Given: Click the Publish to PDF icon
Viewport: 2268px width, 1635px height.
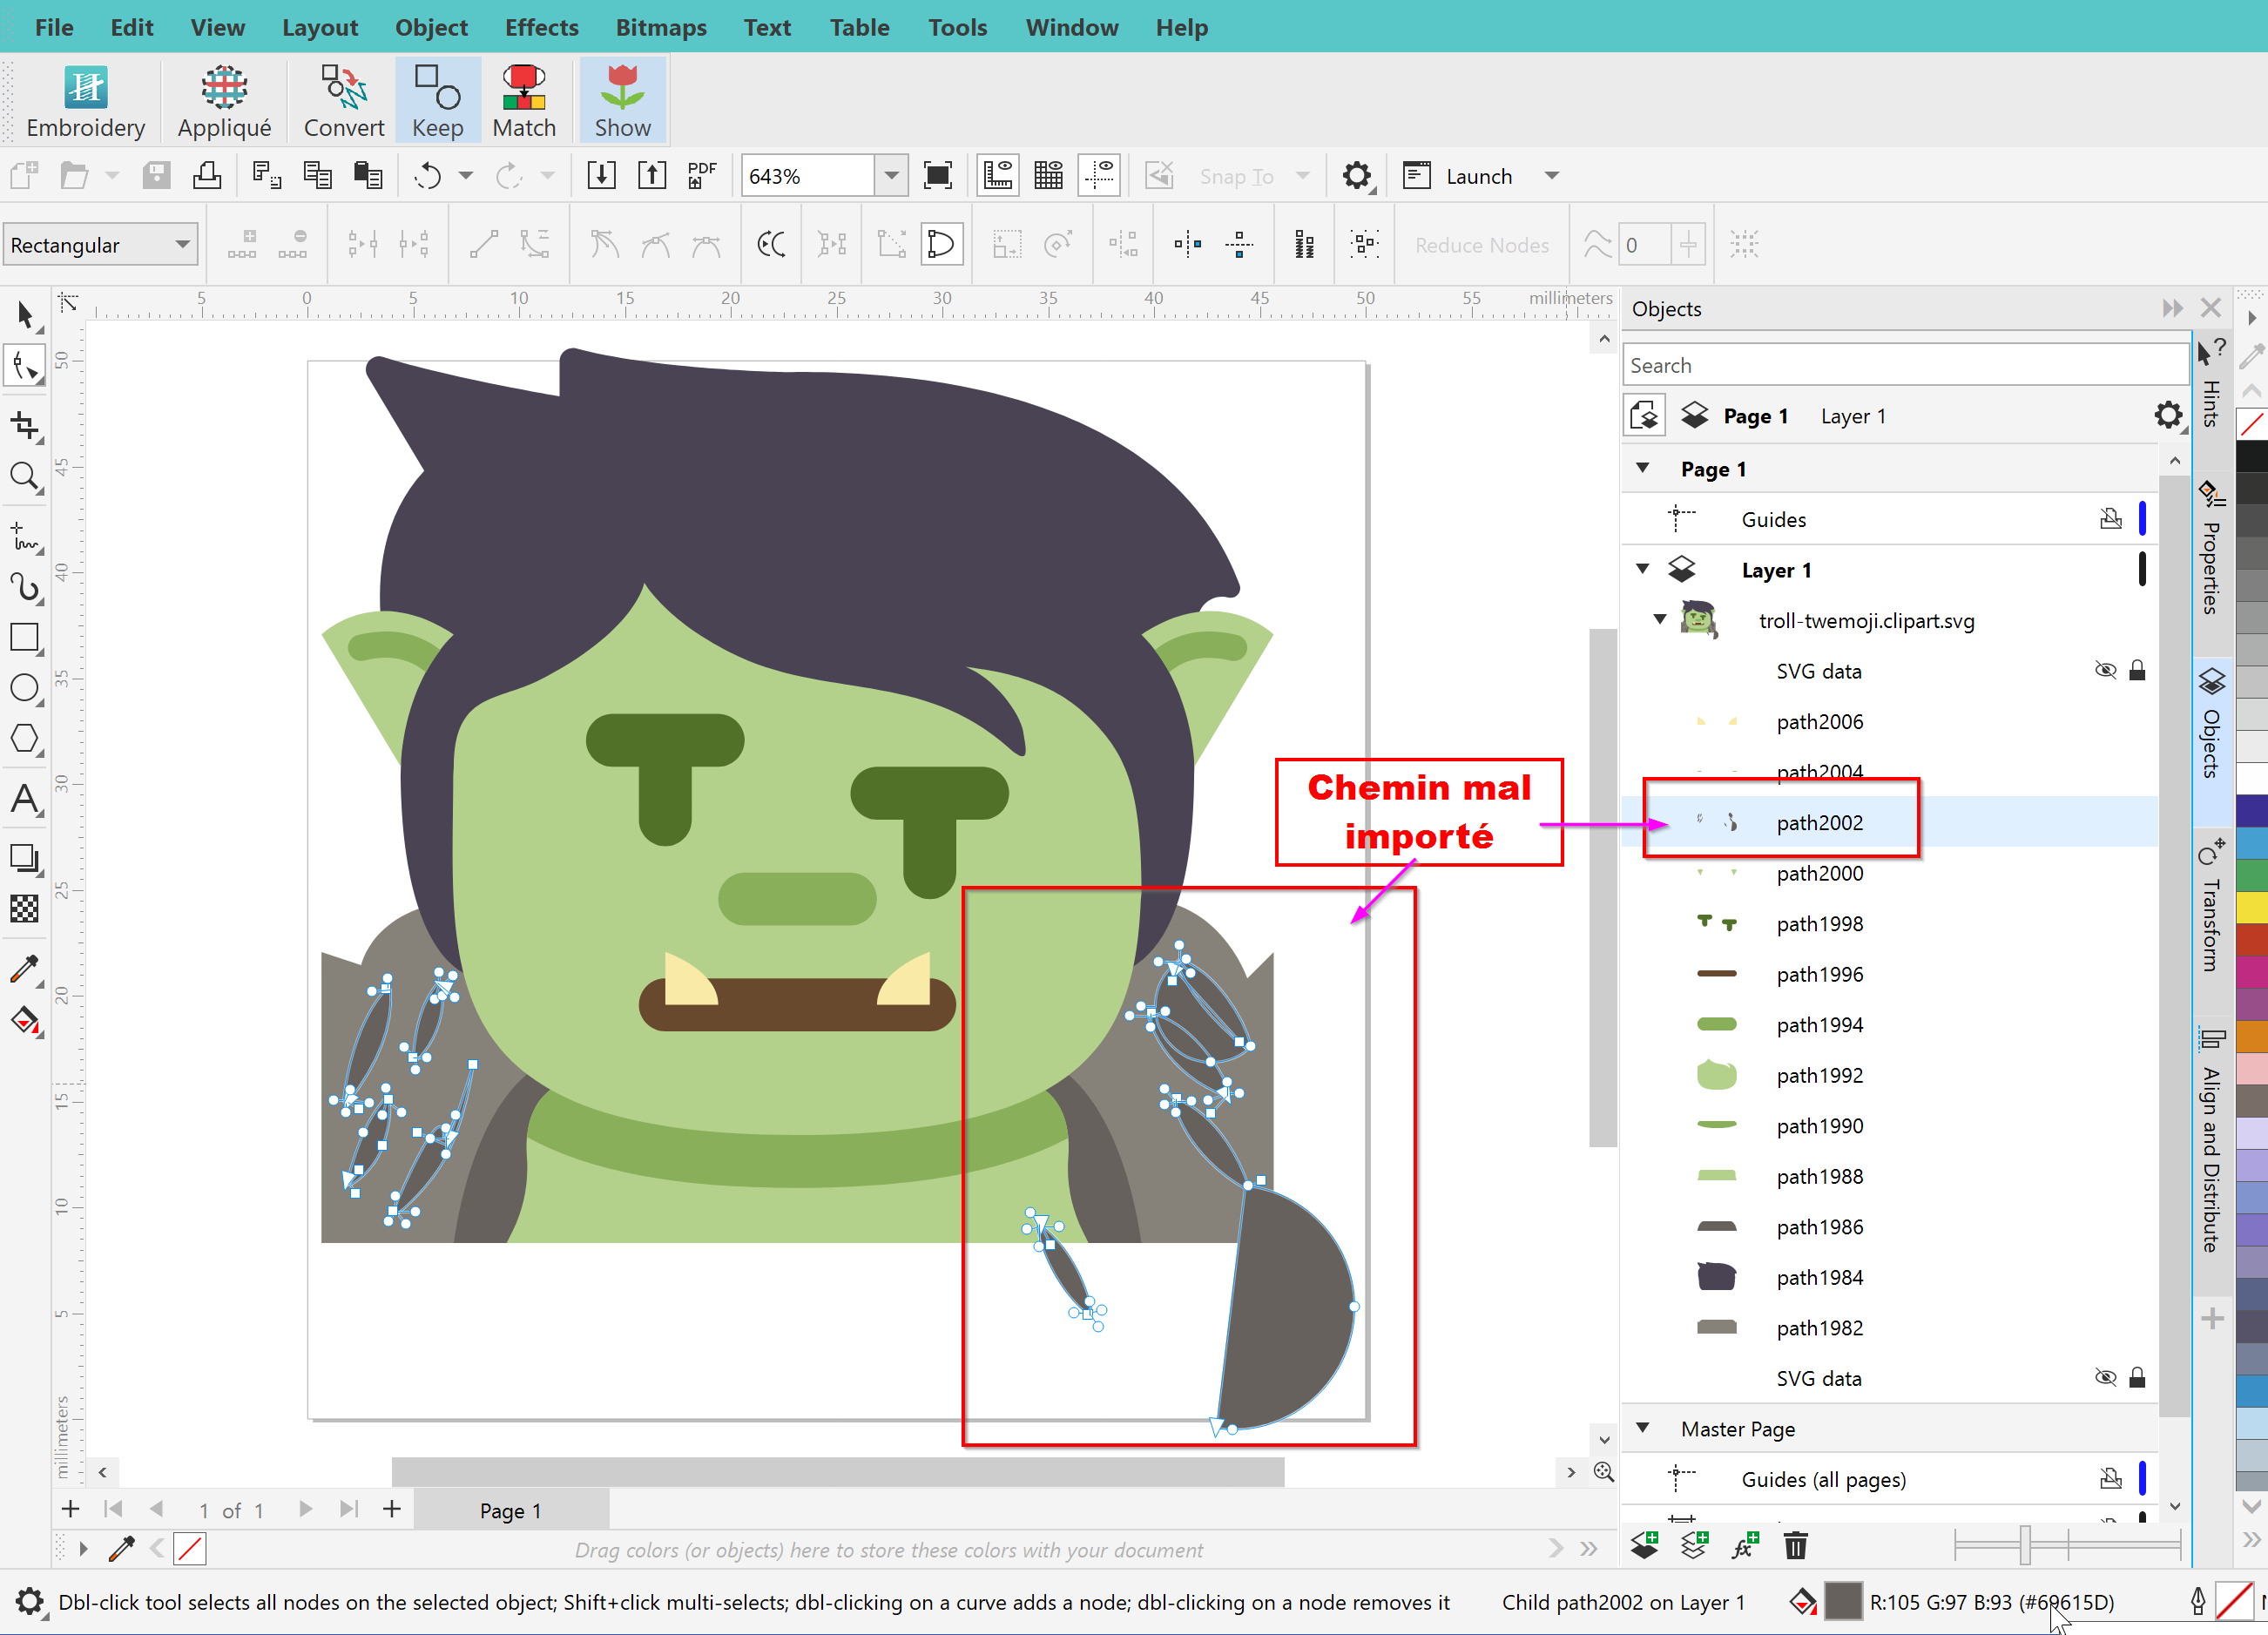Looking at the screenshot, I should 701,176.
